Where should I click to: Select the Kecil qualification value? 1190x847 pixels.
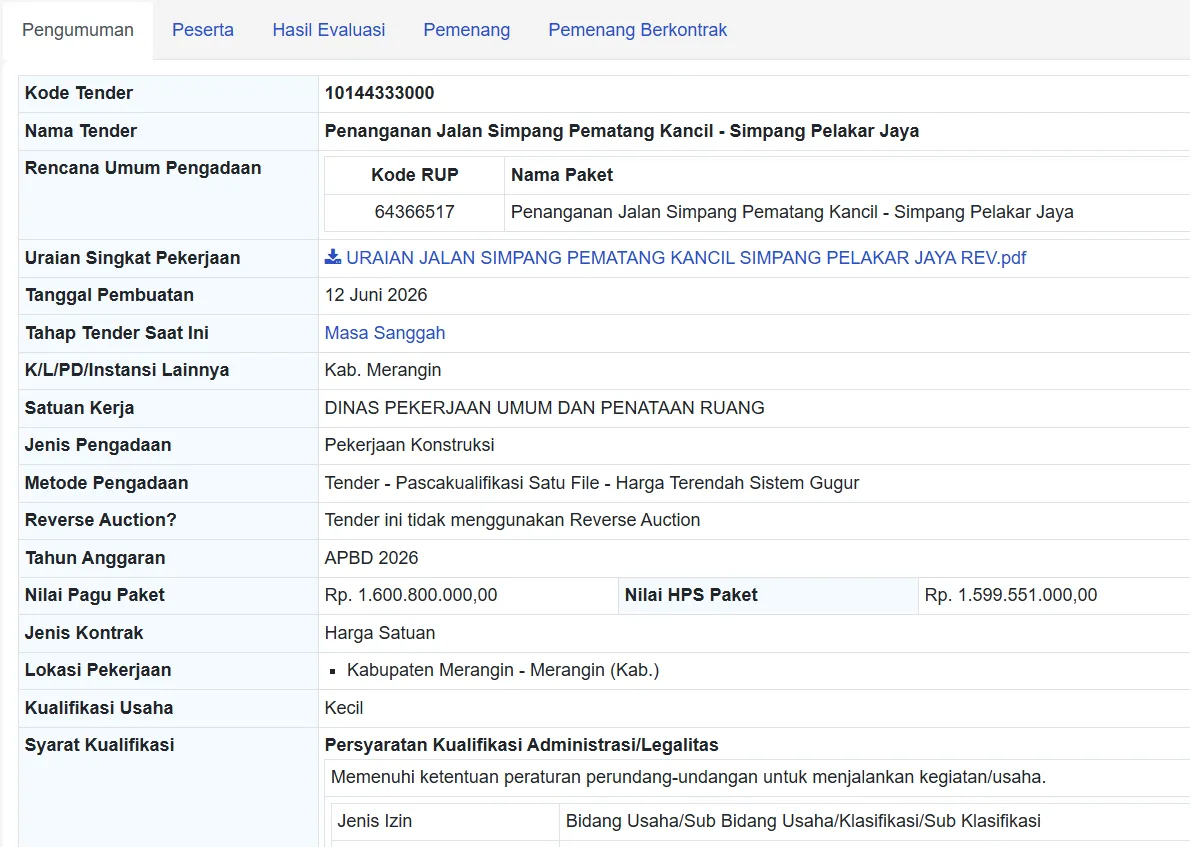tap(344, 709)
